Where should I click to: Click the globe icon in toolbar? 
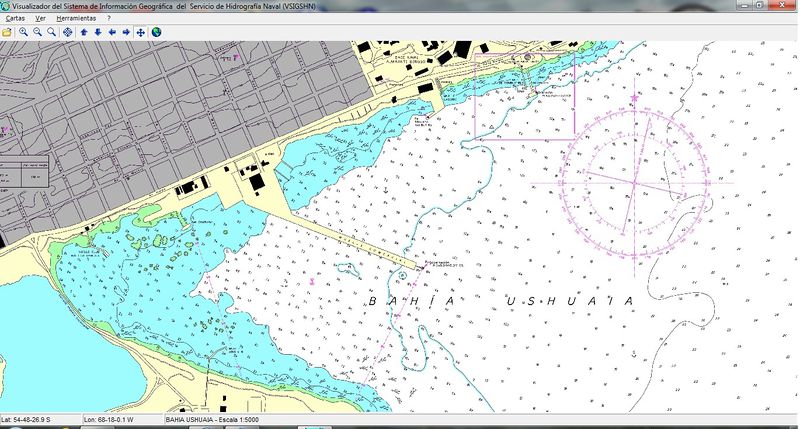157,32
